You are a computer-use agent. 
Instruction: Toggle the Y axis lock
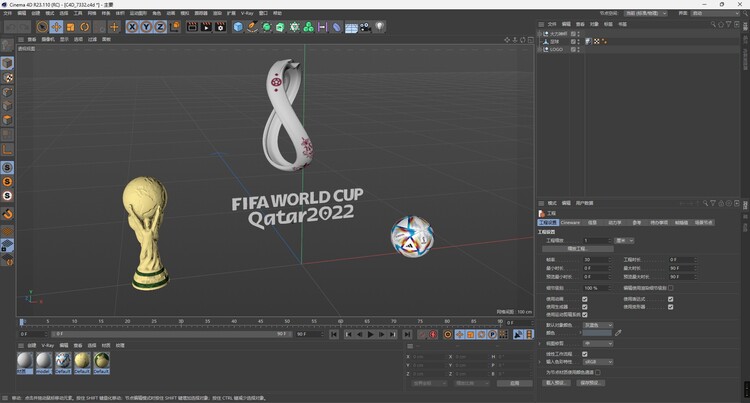(146, 27)
